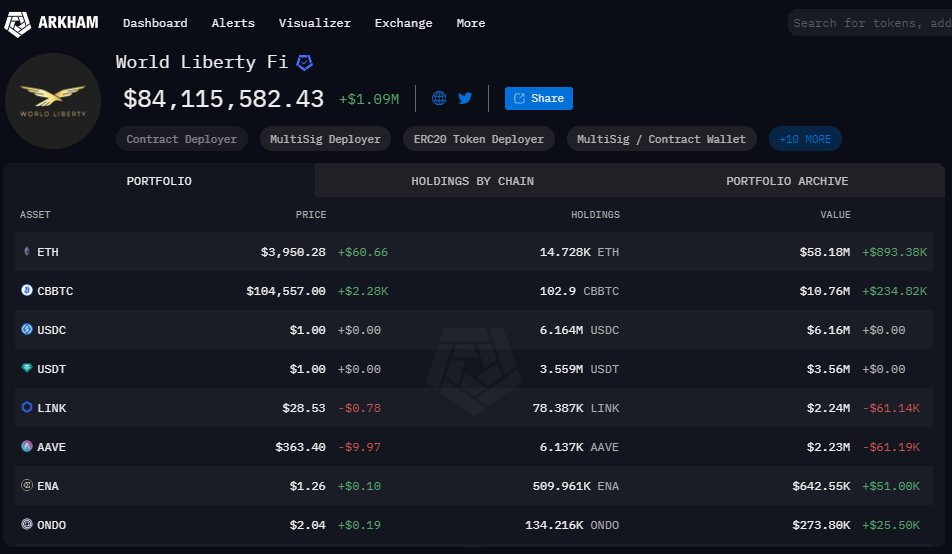Click the $58.18M ETH value
The width and height of the screenshot is (952, 554).
(x=824, y=251)
